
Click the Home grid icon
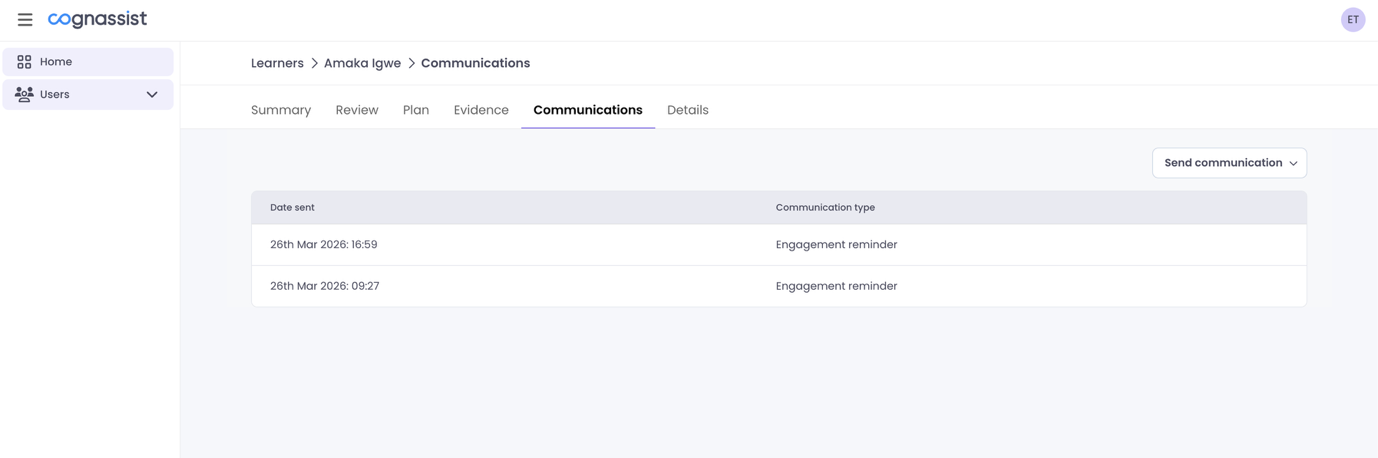24,62
